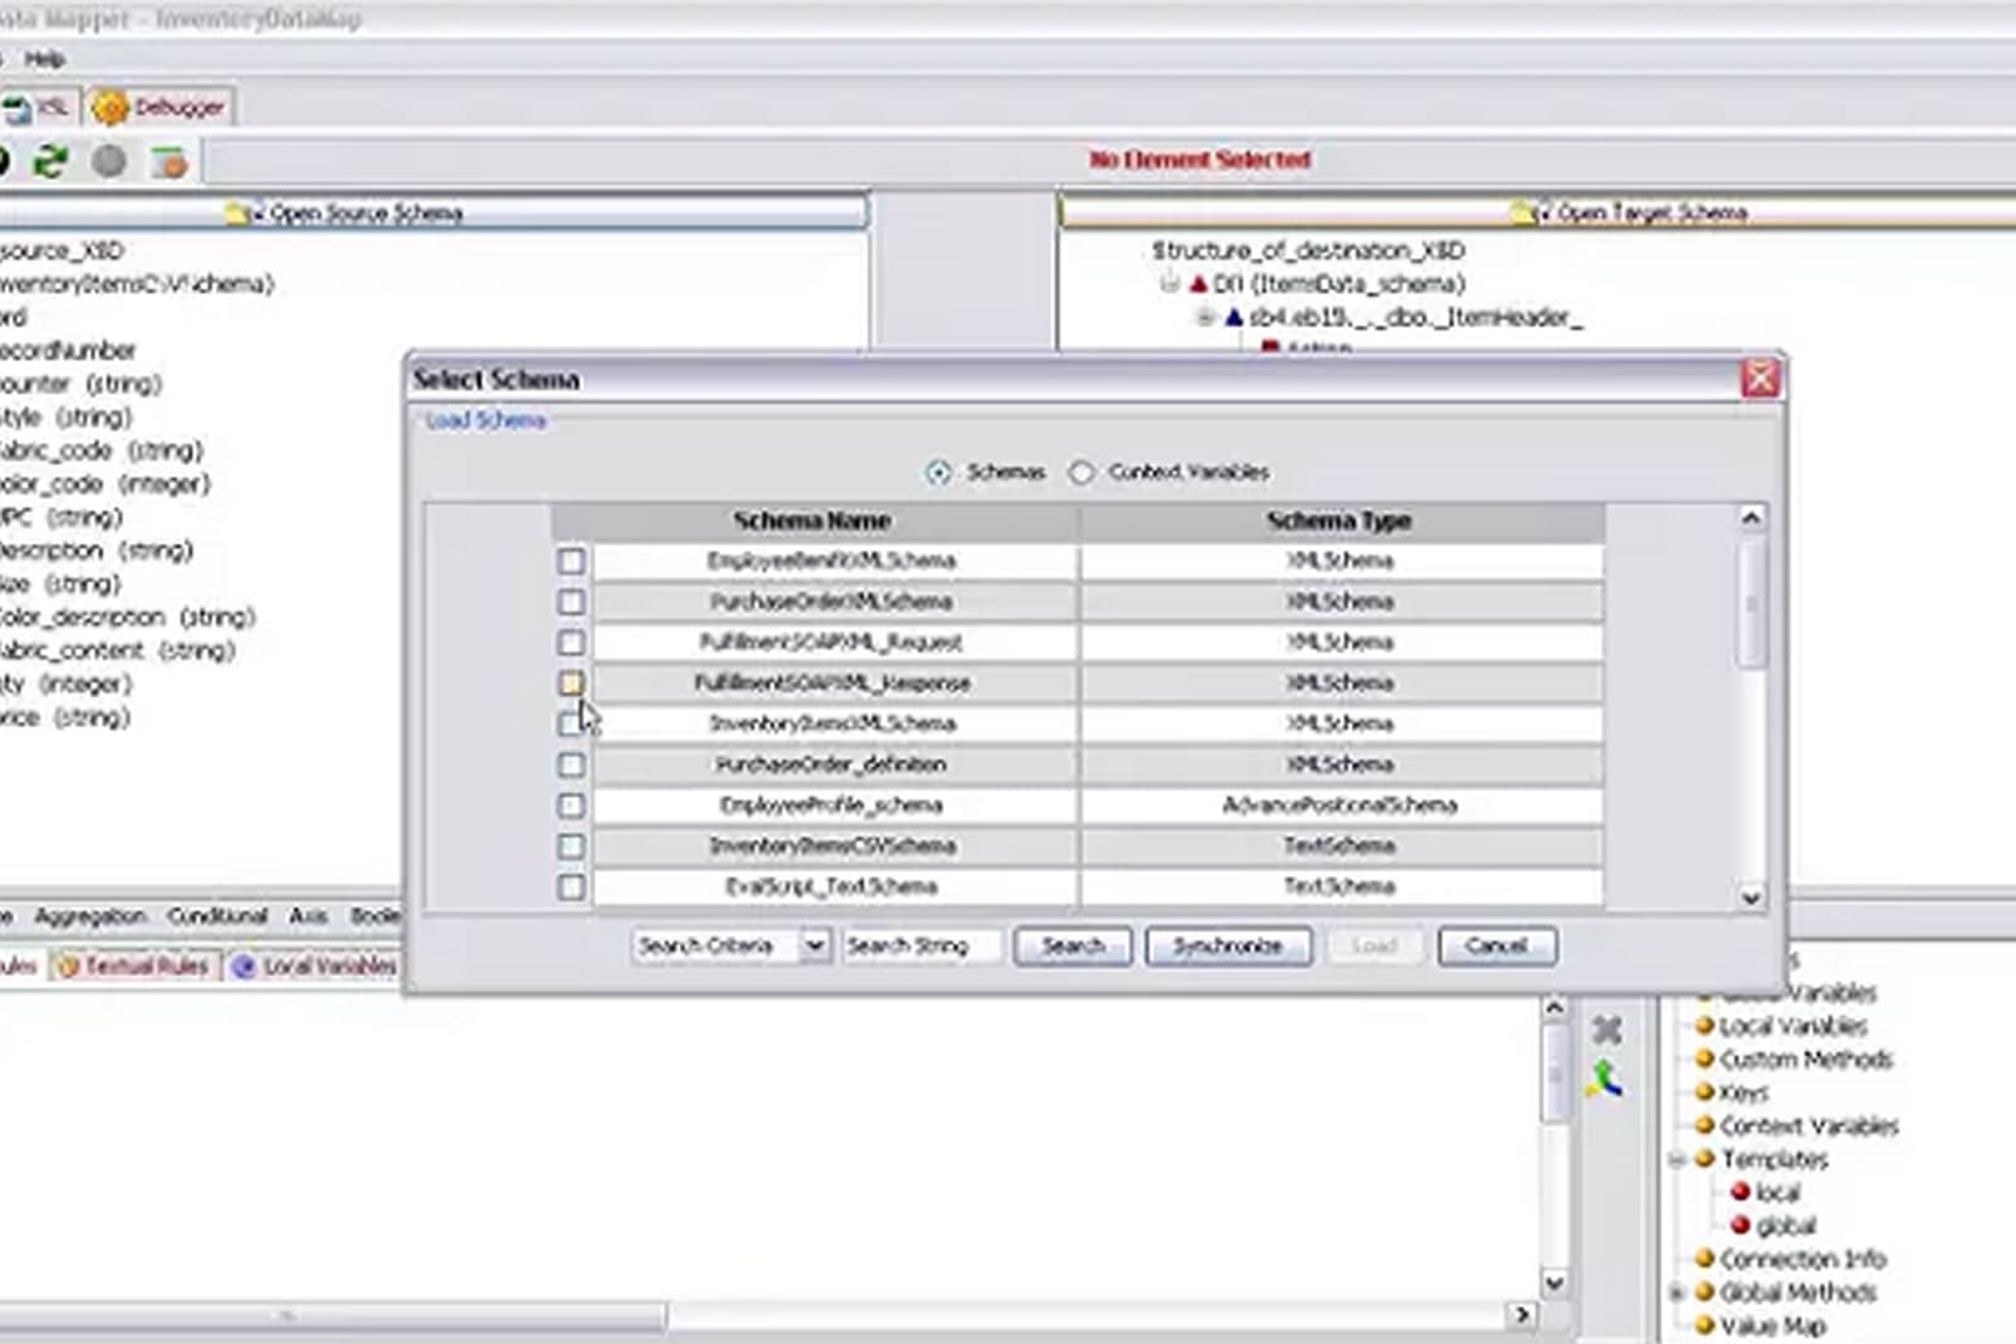Image resolution: width=2016 pixels, height=1344 pixels.
Task: Switch to the Debugger tab
Action: click(162, 107)
